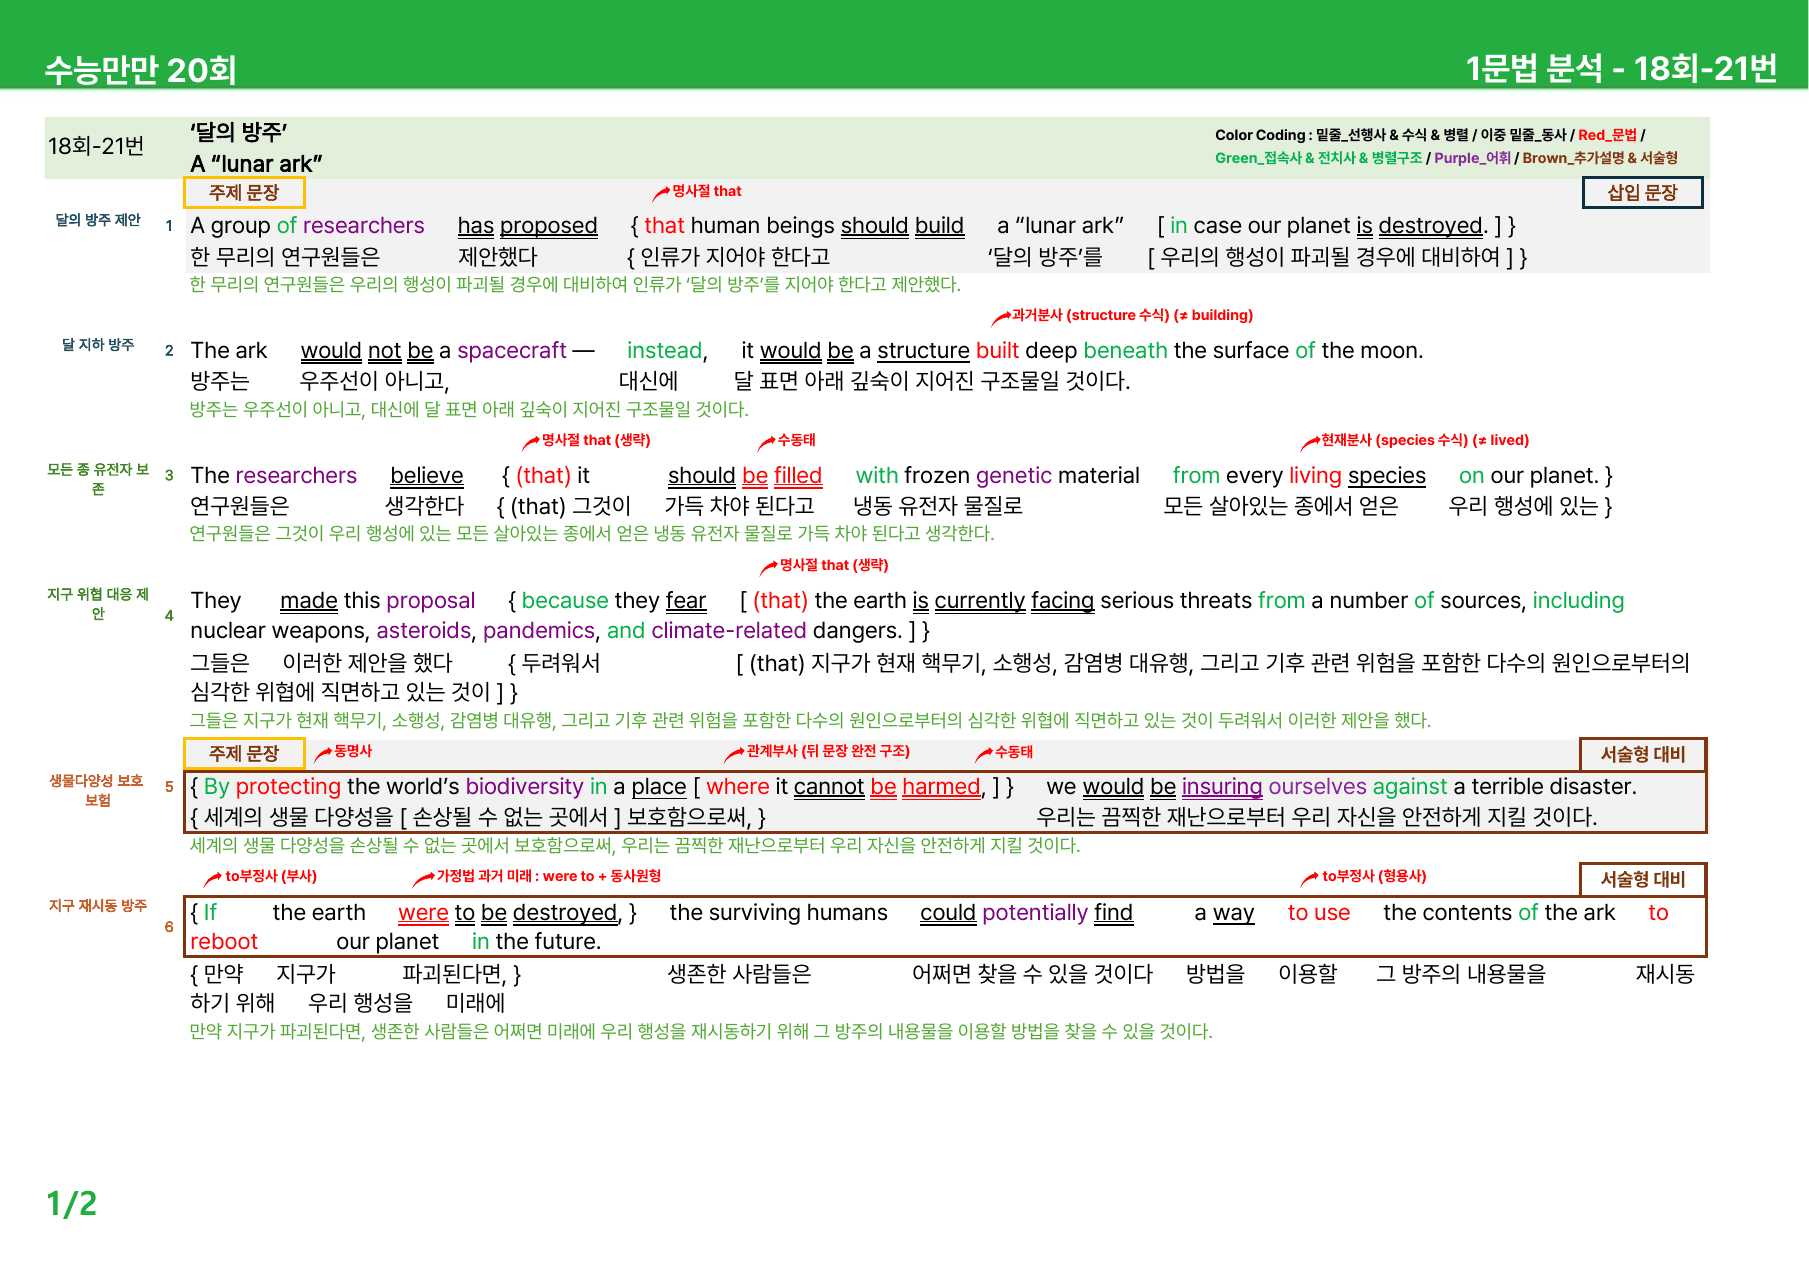Click the underlined 'has proposed' in sentence 1
The image size is (1809, 1279).
click(x=527, y=226)
